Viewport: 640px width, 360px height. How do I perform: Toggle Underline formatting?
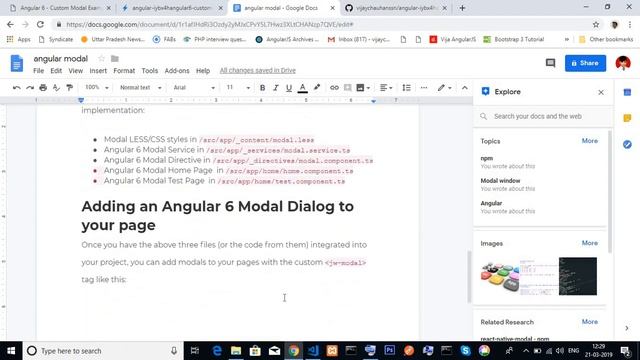289,88
